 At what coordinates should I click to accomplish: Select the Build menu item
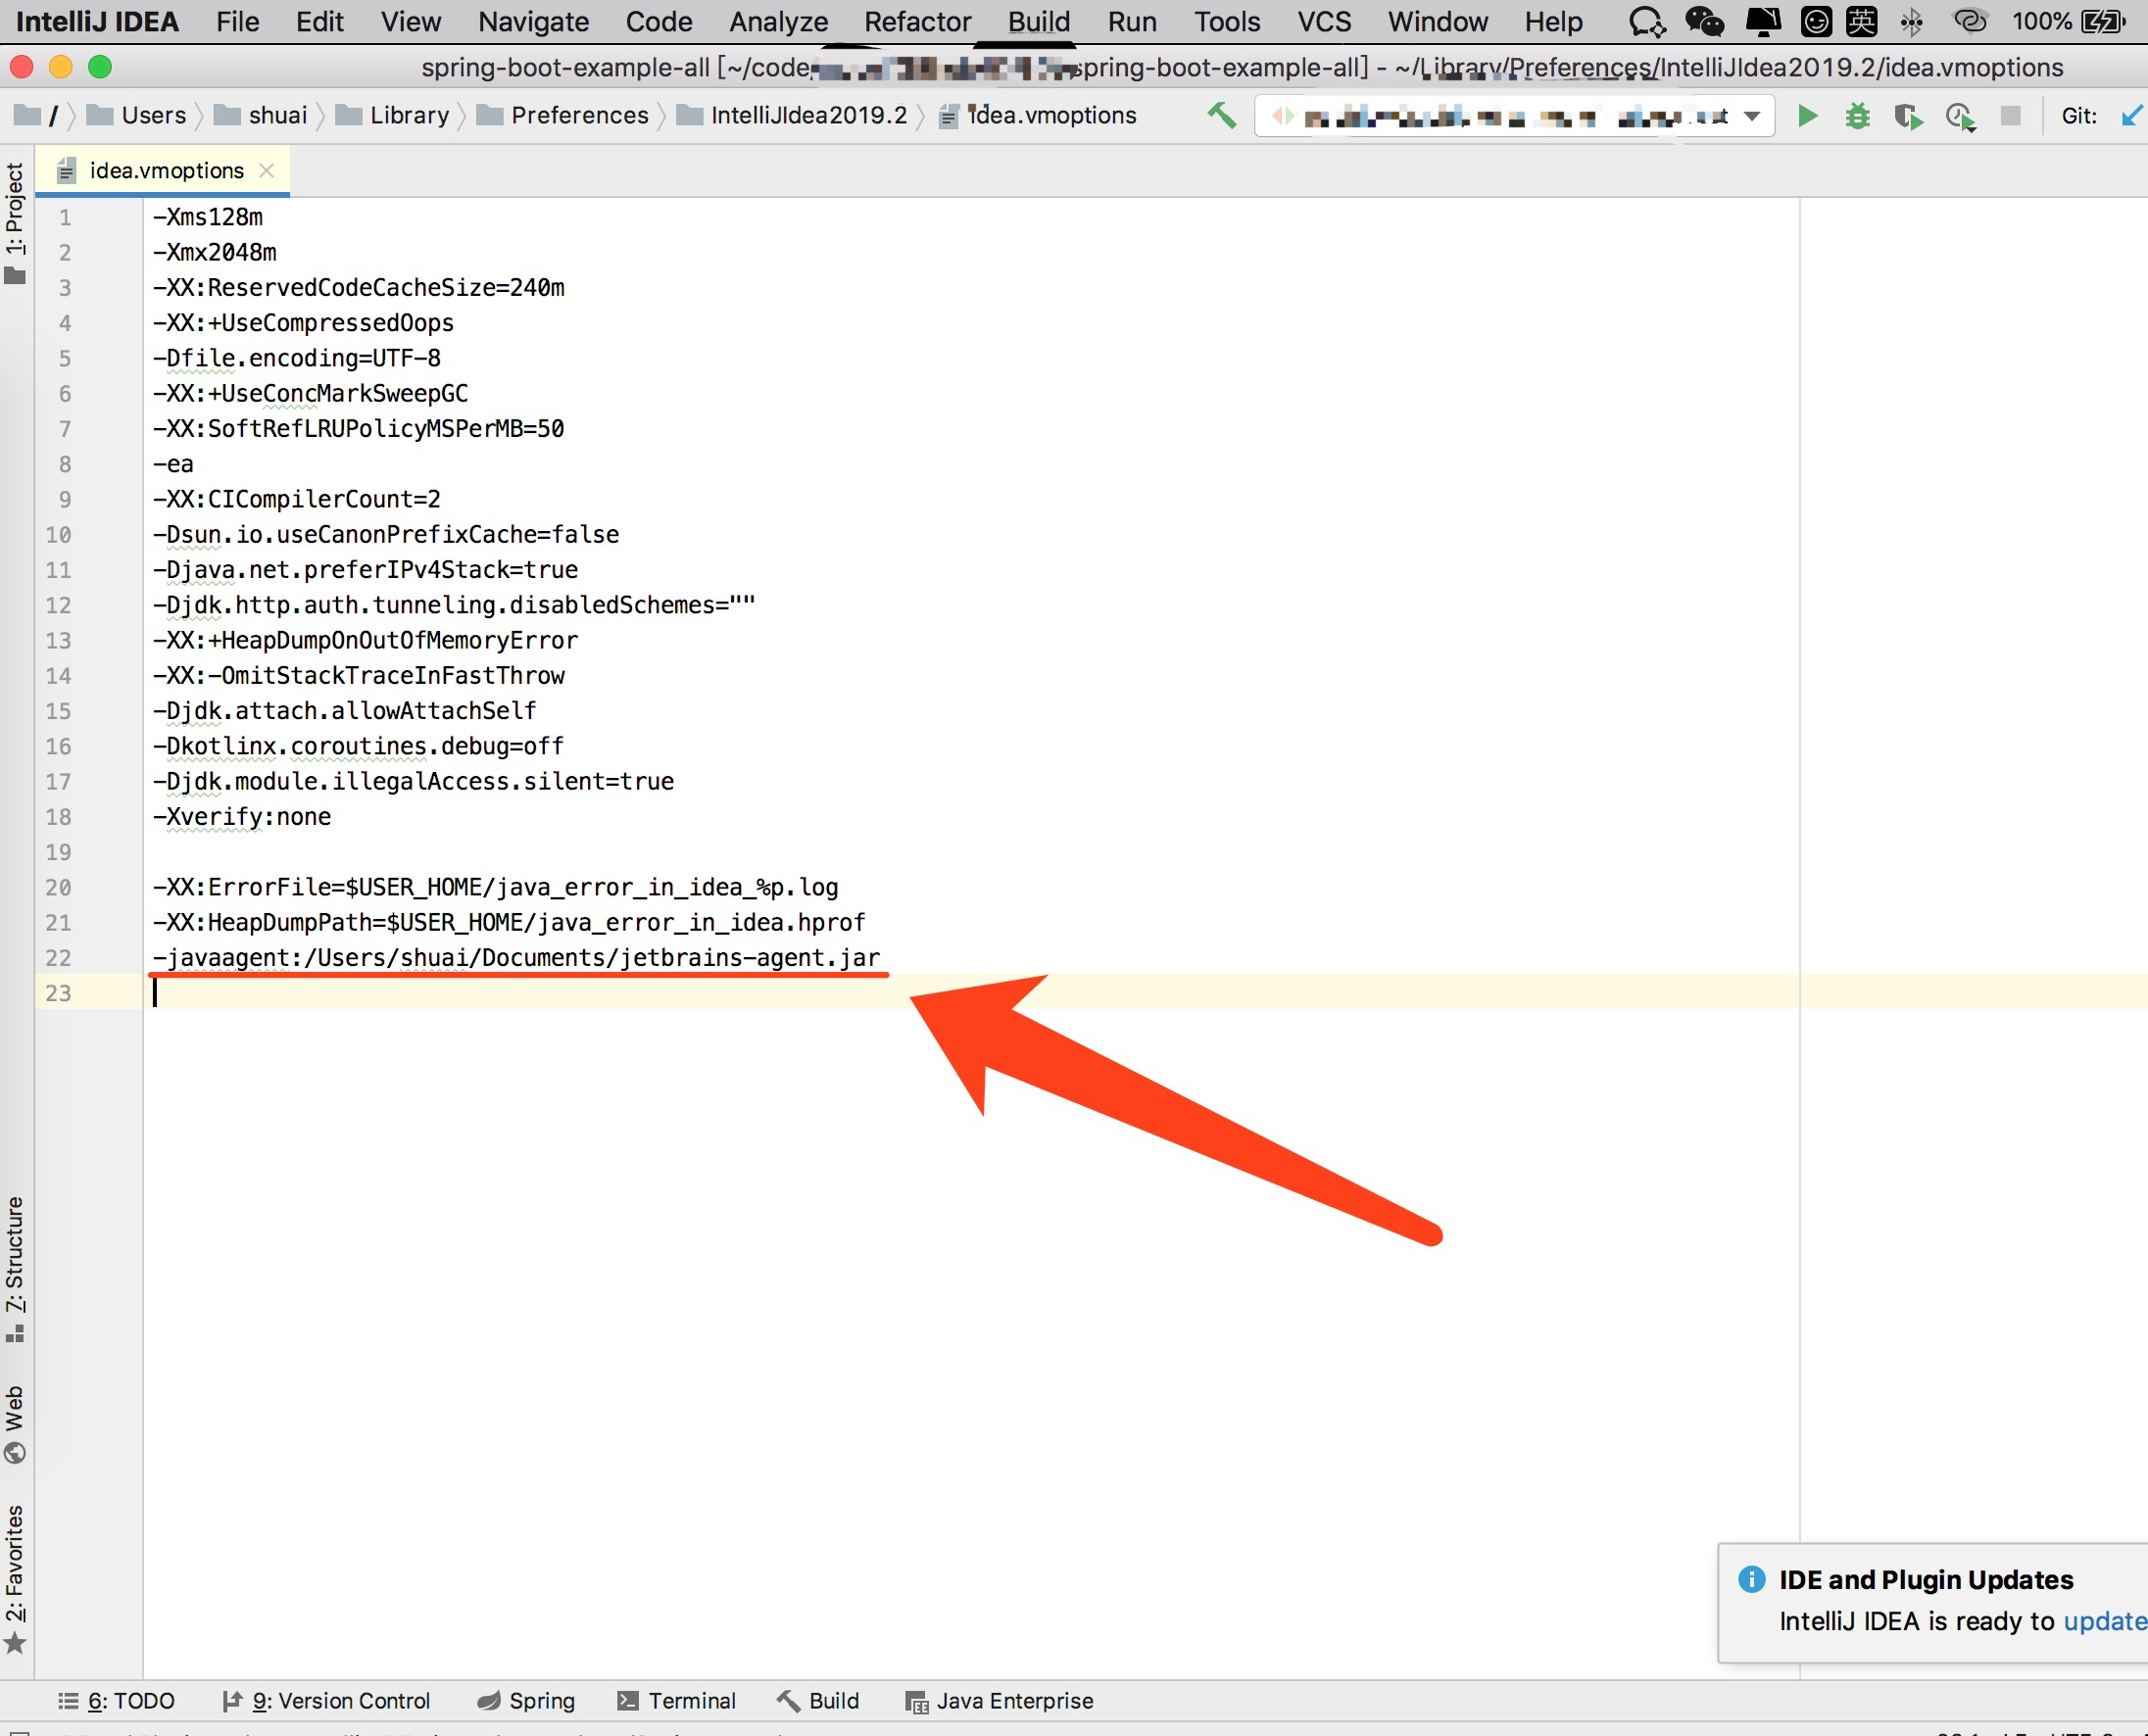pos(1033,20)
